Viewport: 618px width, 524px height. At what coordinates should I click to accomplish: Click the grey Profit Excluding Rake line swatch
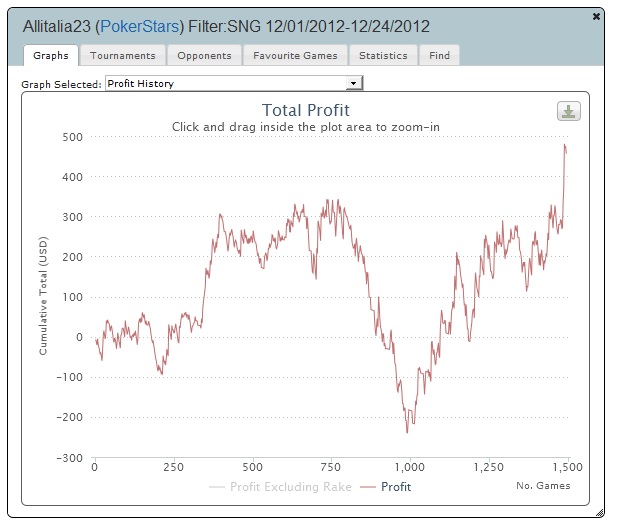tap(217, 487)
